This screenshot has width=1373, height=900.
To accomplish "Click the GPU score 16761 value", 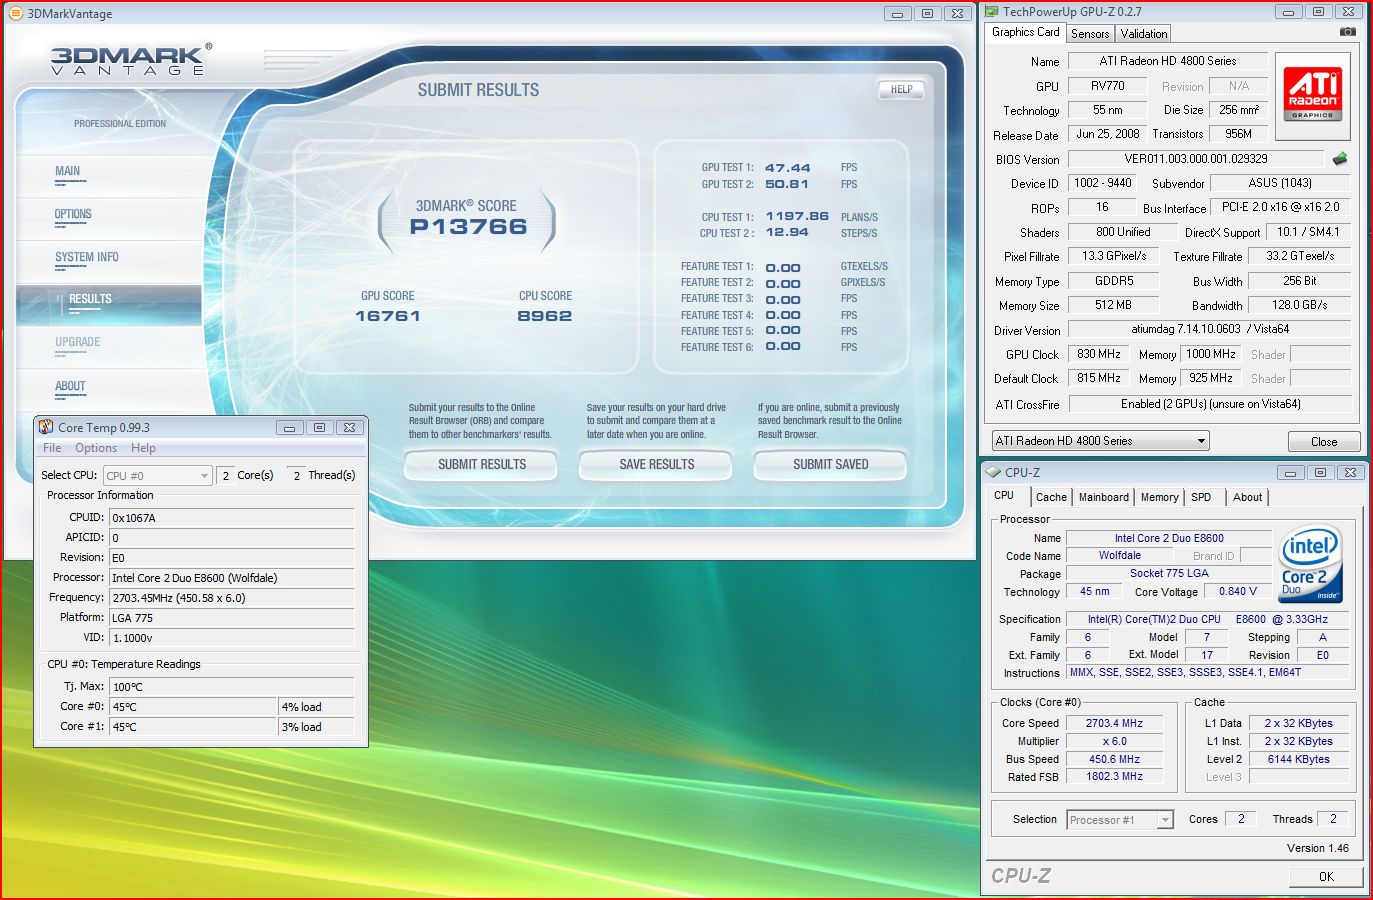I will [388, 316].
